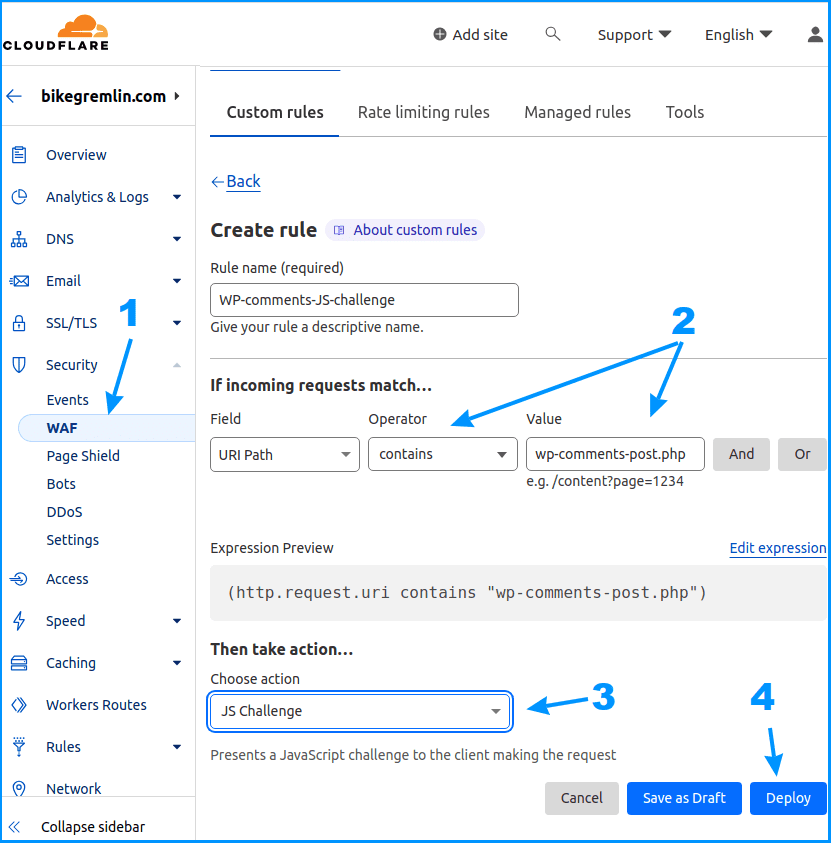Viewport: 831px width, 843px height.
Task: Expand the Analytics & Logs submenu arrow
Action: [177, 197]
